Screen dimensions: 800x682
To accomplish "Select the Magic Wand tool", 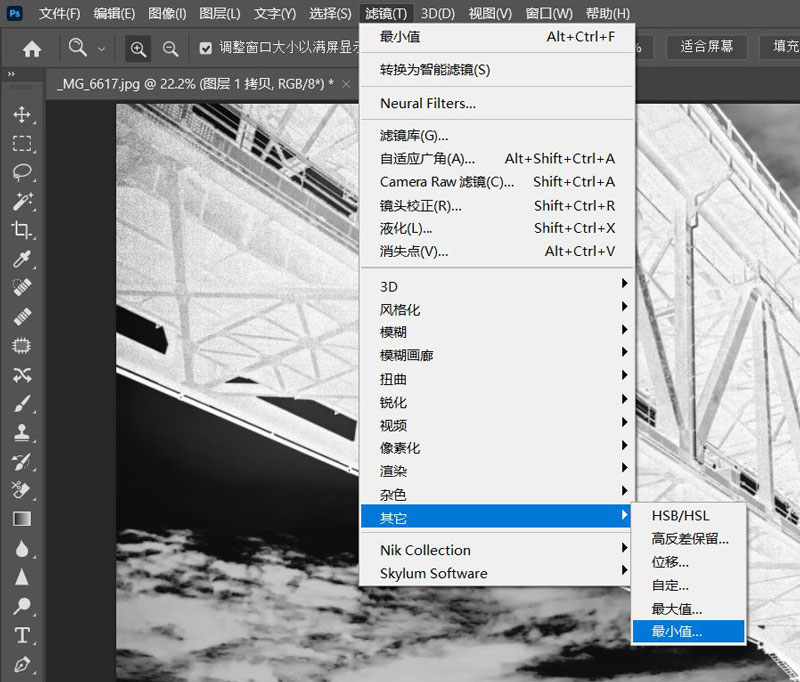I will coord(22,201).
